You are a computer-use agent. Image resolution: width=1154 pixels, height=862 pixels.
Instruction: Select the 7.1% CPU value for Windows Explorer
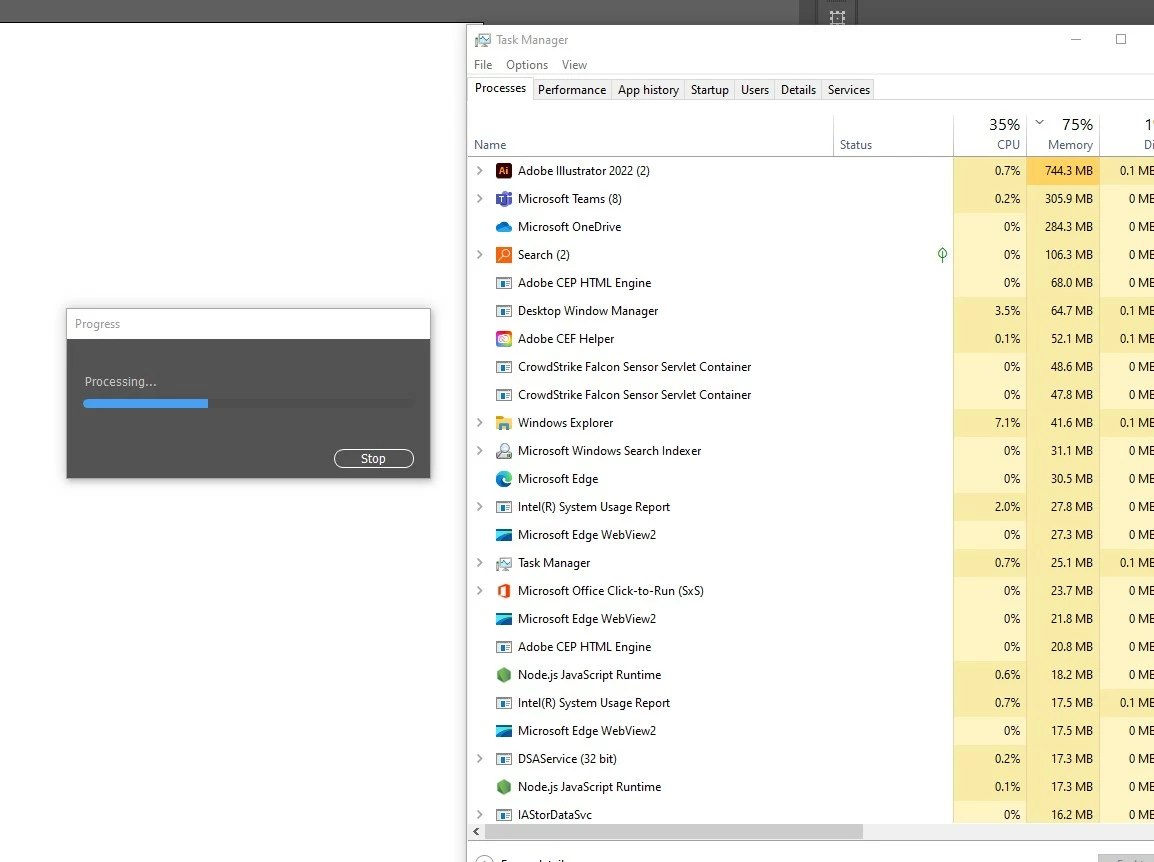(1008, 423)
